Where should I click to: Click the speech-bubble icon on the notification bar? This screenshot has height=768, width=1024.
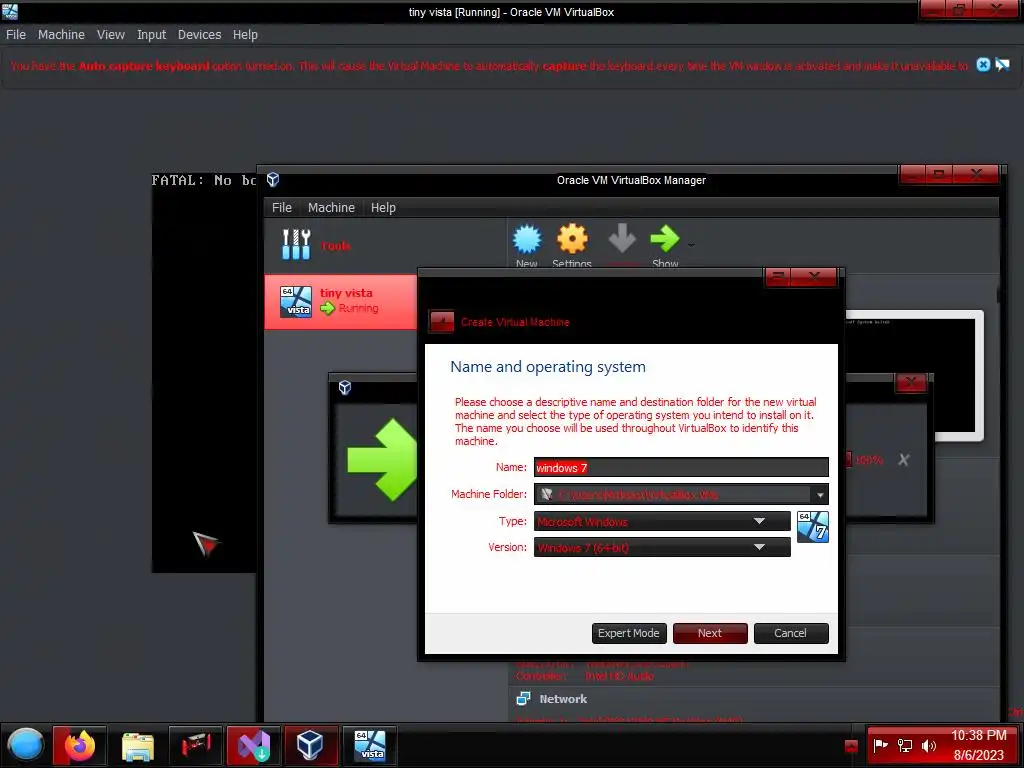pyautogui.click(x=1002, y=65)
